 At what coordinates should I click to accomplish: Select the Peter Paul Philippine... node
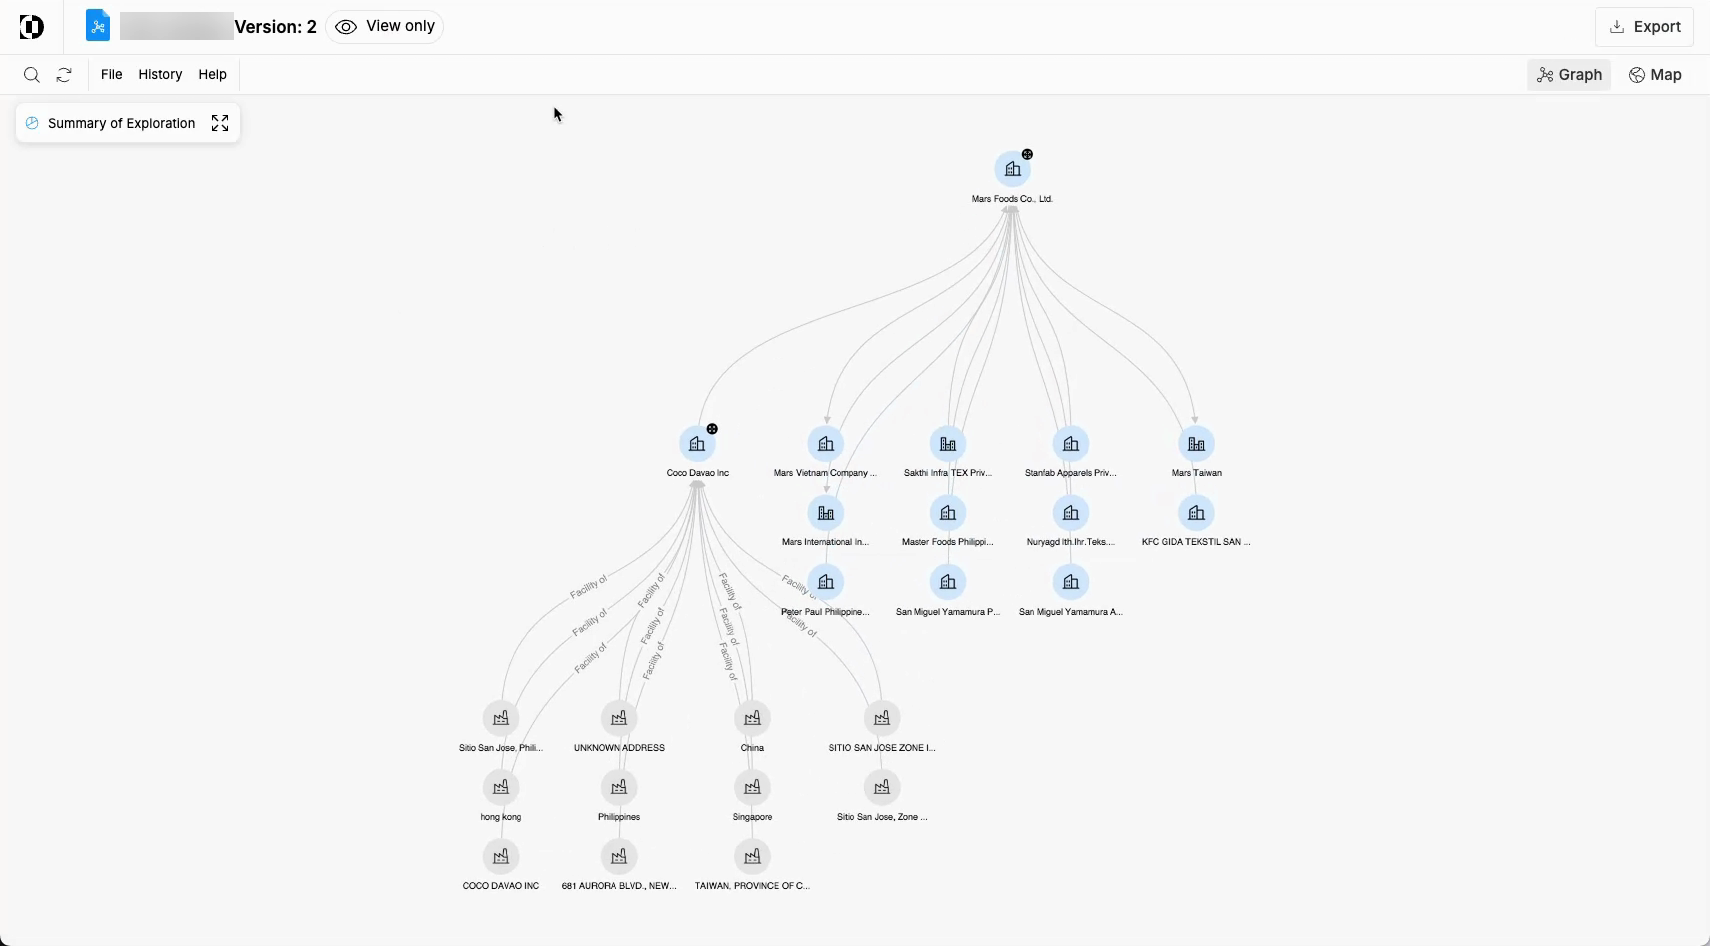[x=826, y=582]
